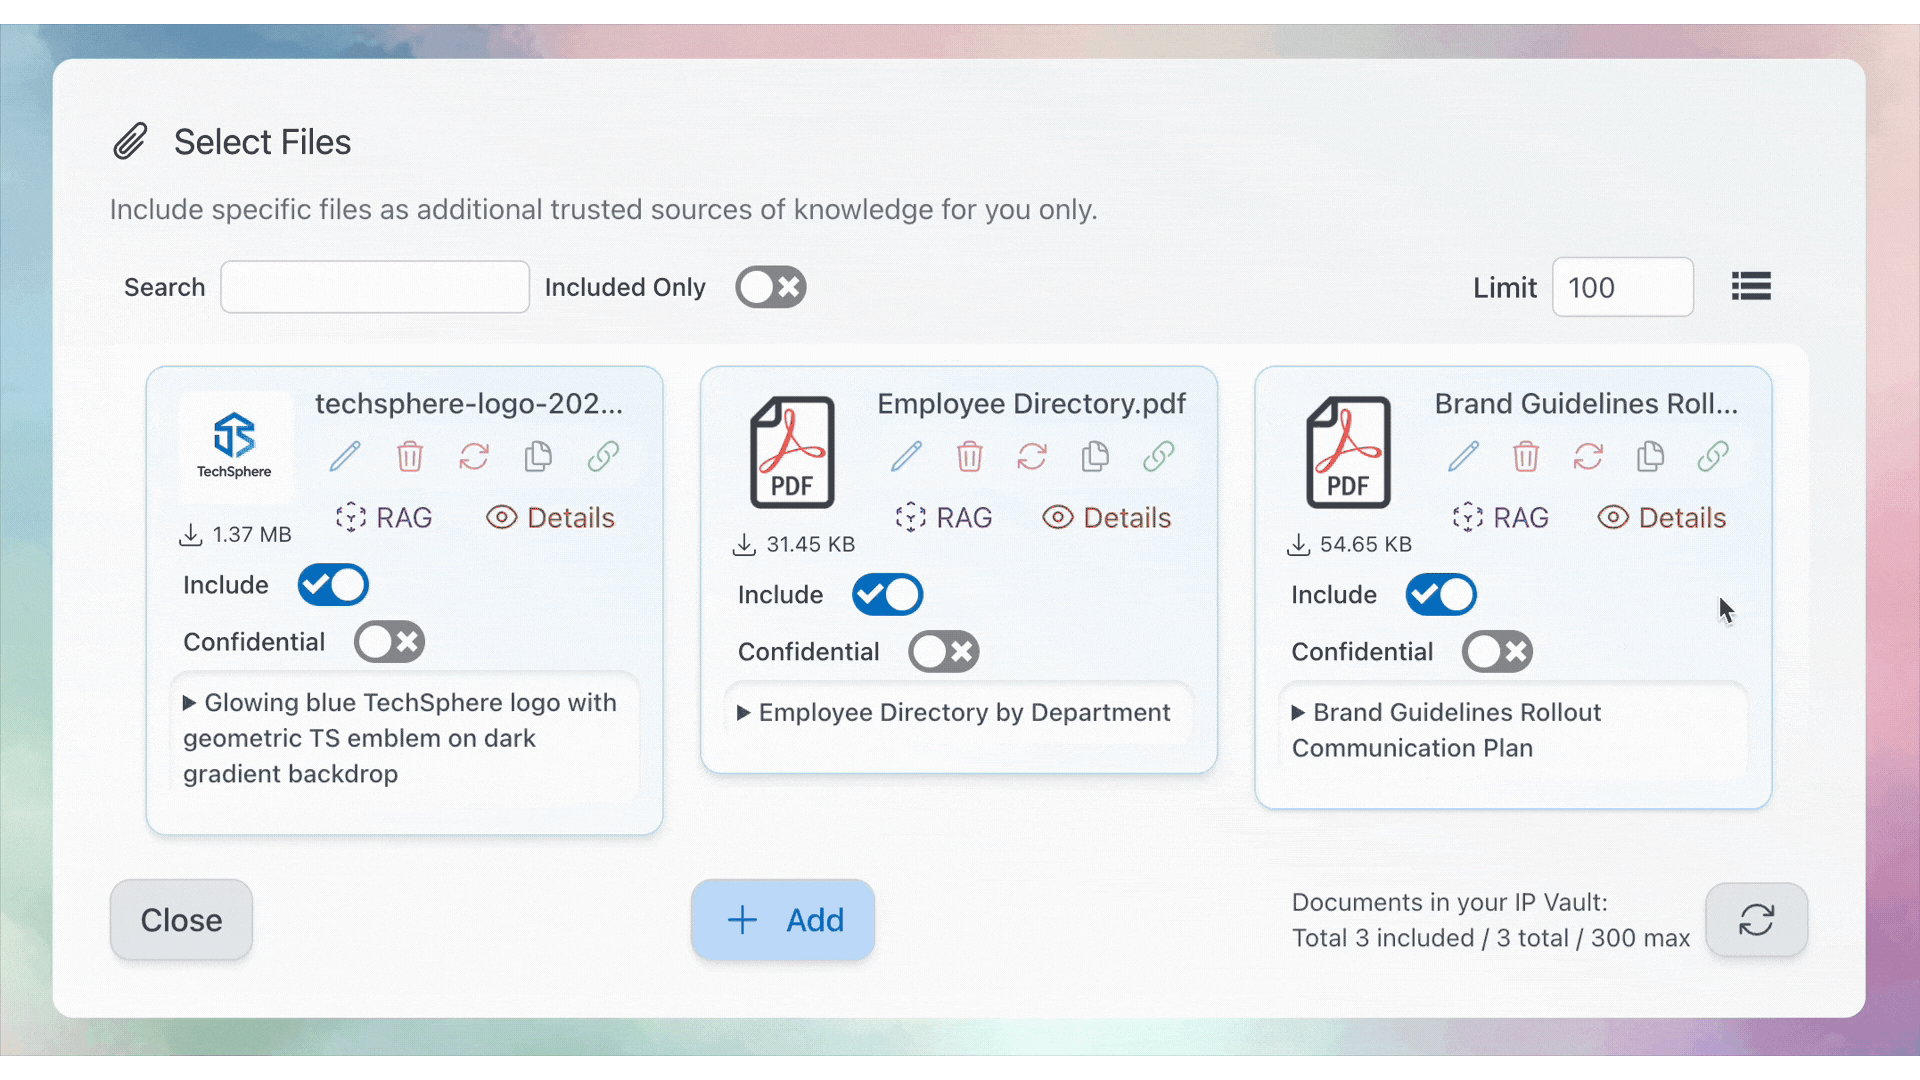
Task: Click the trash icon on the Brand Guidelines card
Action: point(1525,457)
